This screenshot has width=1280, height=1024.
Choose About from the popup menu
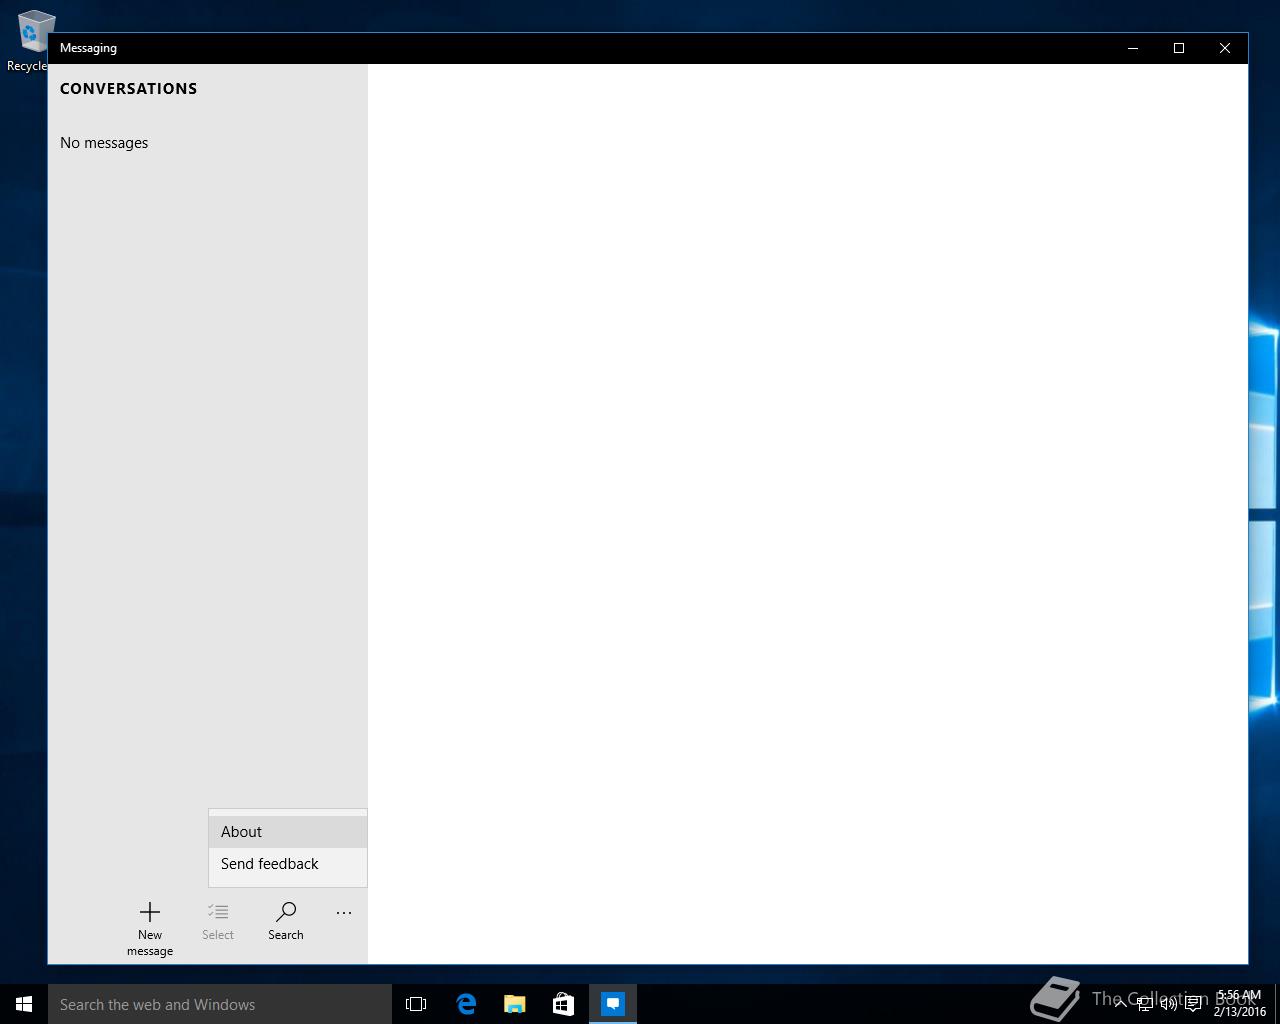click(288, 832)
